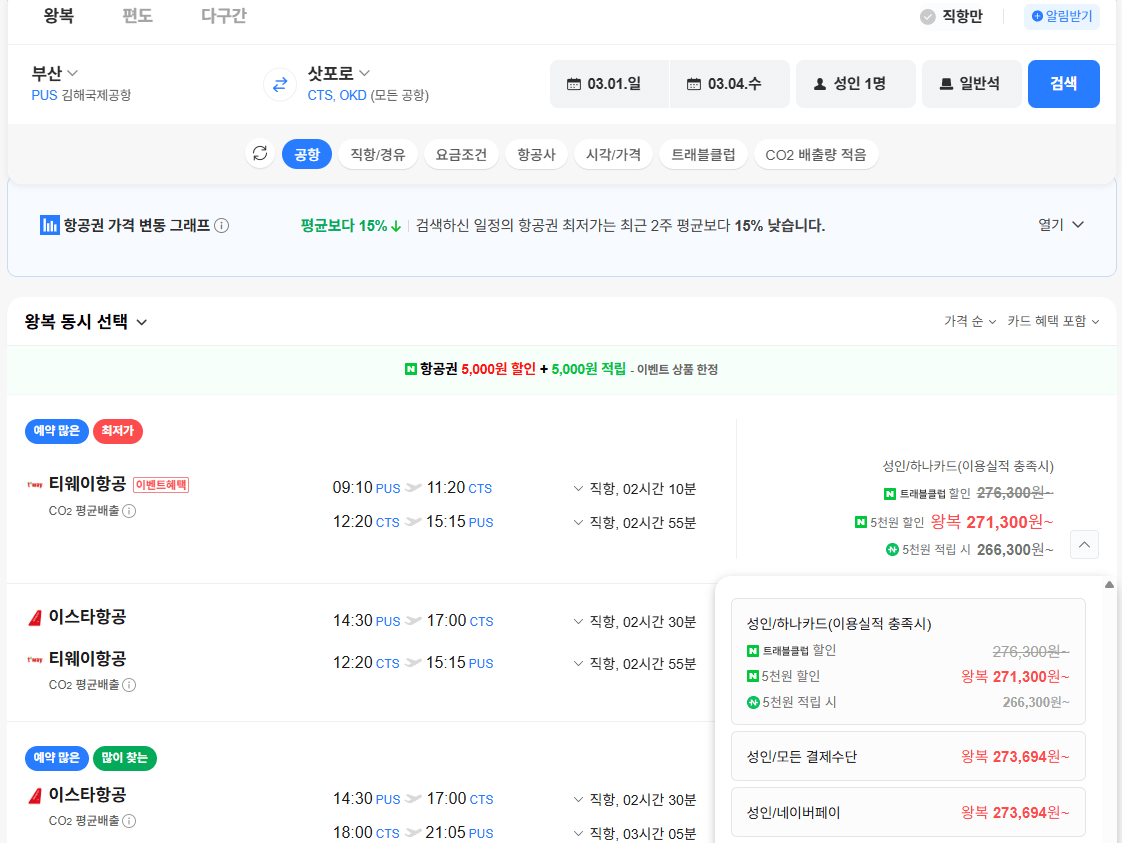Click the seat class icon
The width and height of the screenshot is (1122, 843).
pyautogui.click(x=946, y=84)
